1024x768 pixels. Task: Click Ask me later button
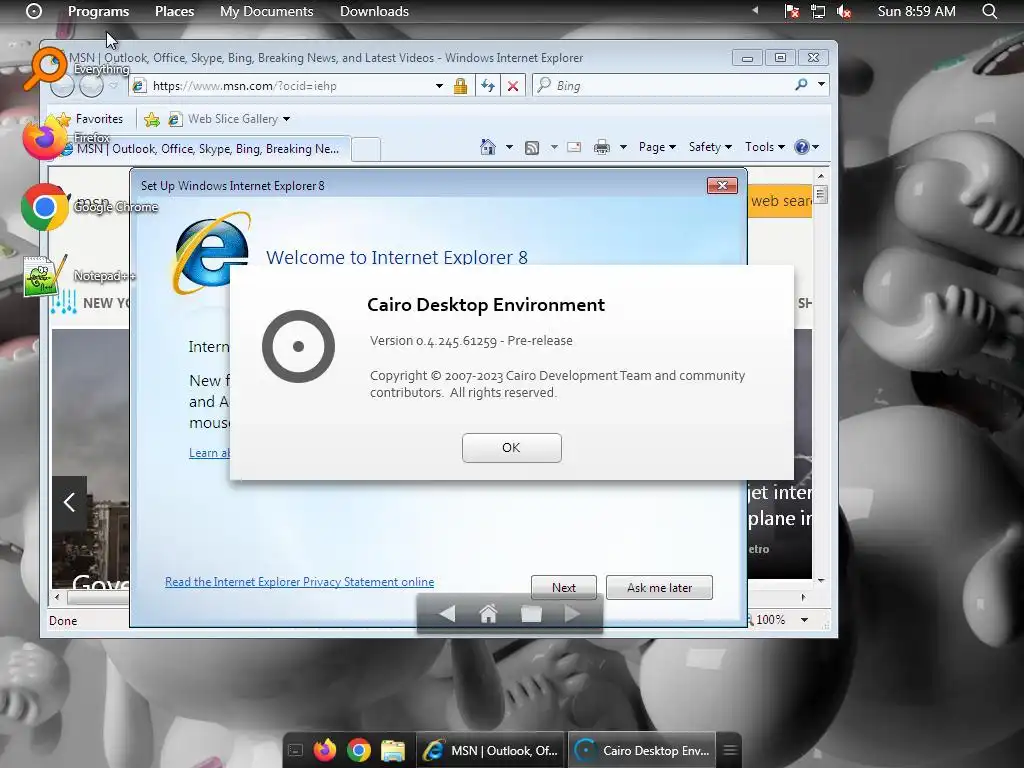click(659, 587)
